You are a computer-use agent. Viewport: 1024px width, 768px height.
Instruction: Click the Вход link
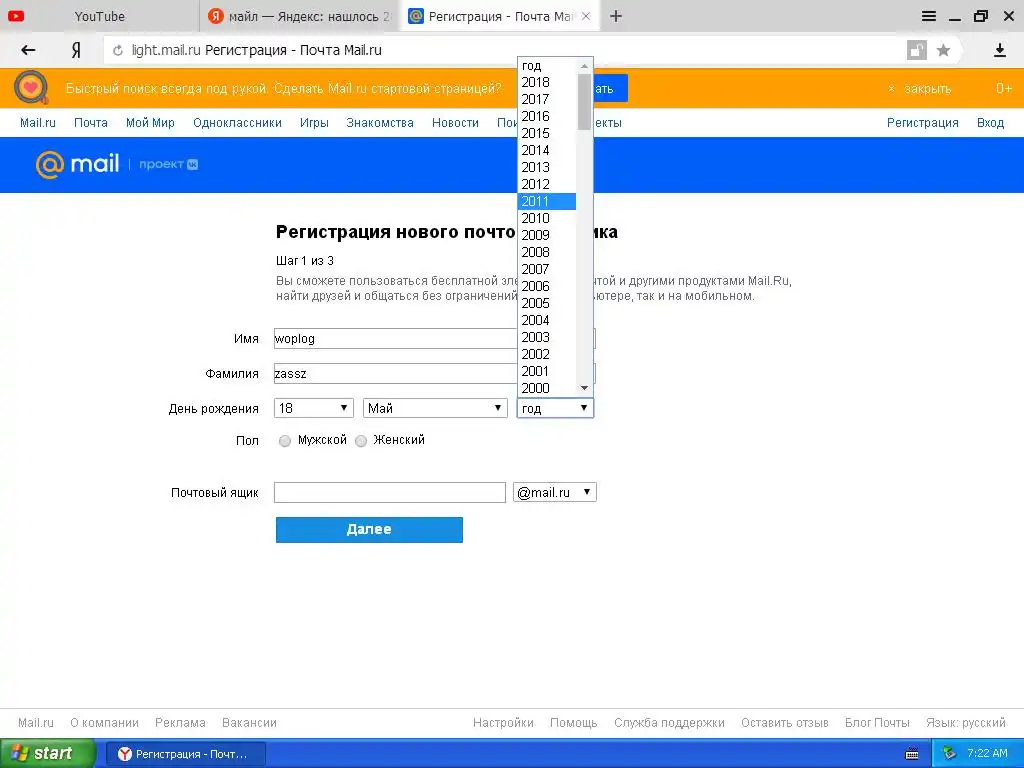pyautogui.click(x=990, y=123)
